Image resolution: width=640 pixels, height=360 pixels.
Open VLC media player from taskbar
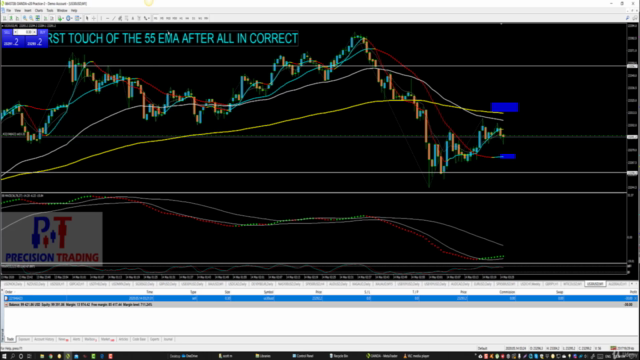coord(416,356)
